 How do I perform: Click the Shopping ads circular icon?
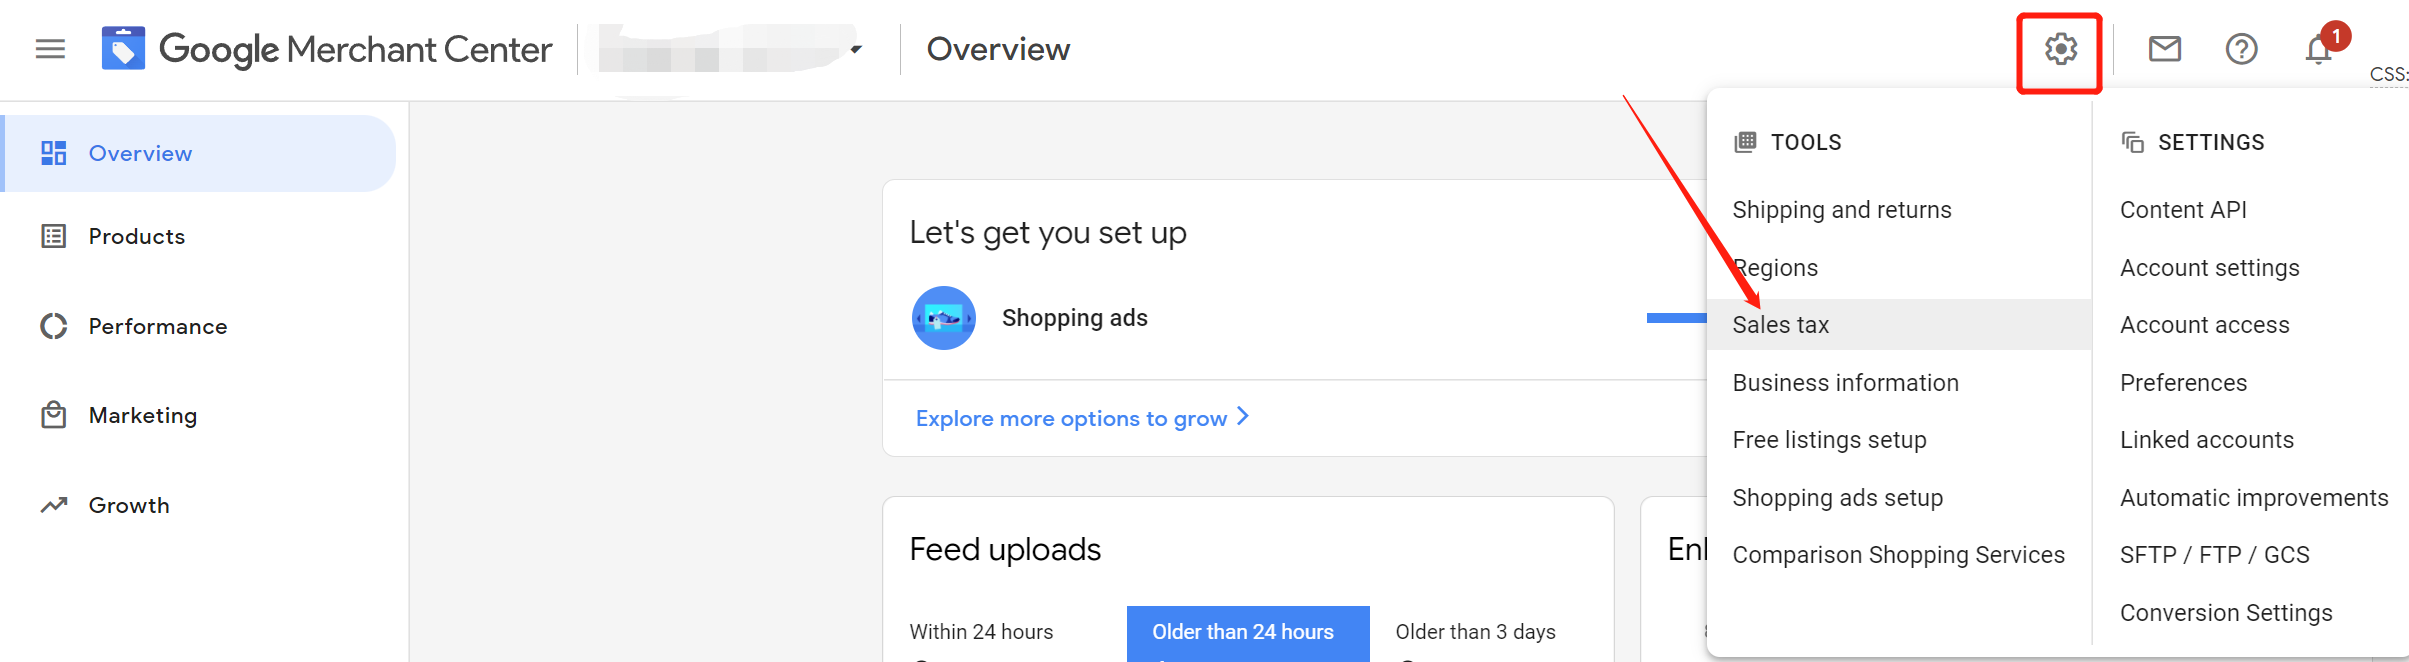(x=943, y=318)
